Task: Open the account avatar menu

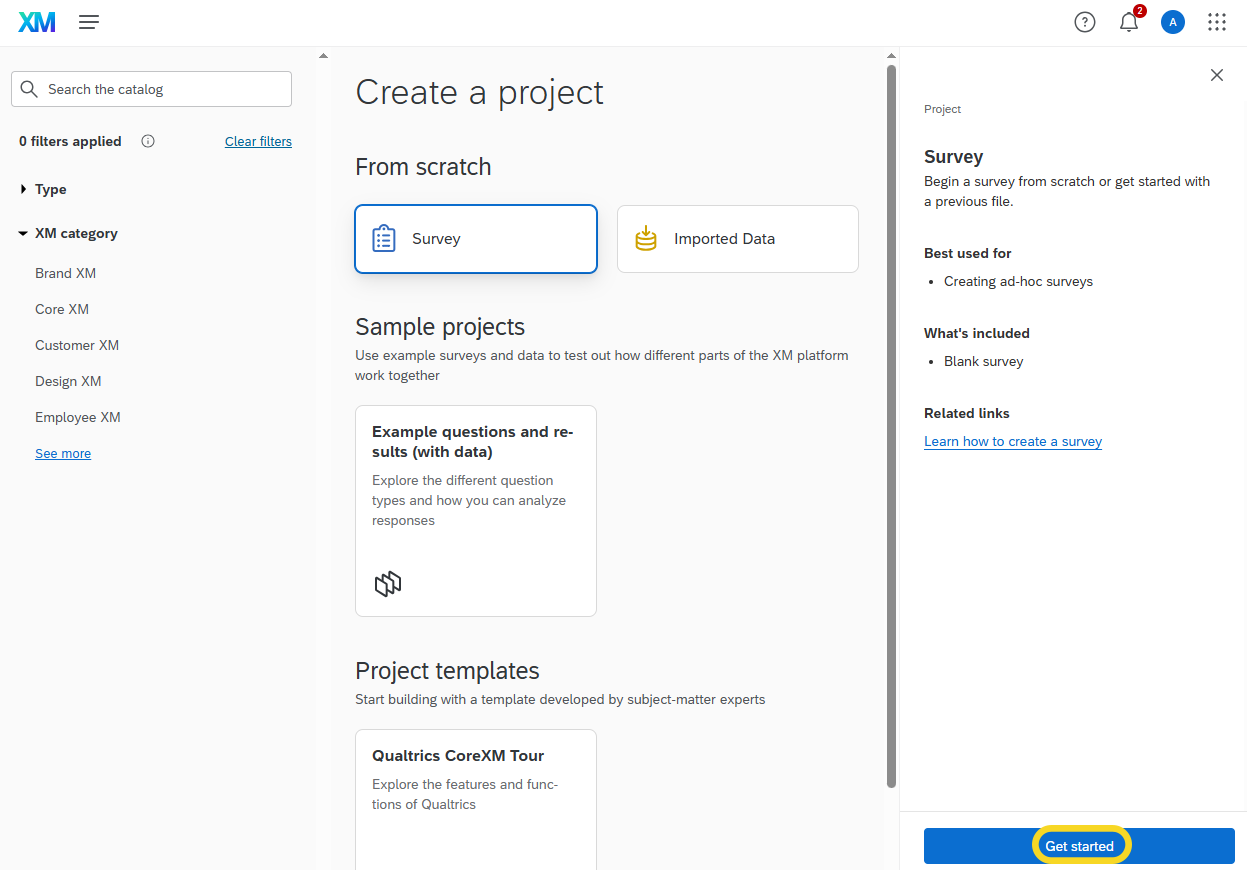Action: (x=1173, y=22)
